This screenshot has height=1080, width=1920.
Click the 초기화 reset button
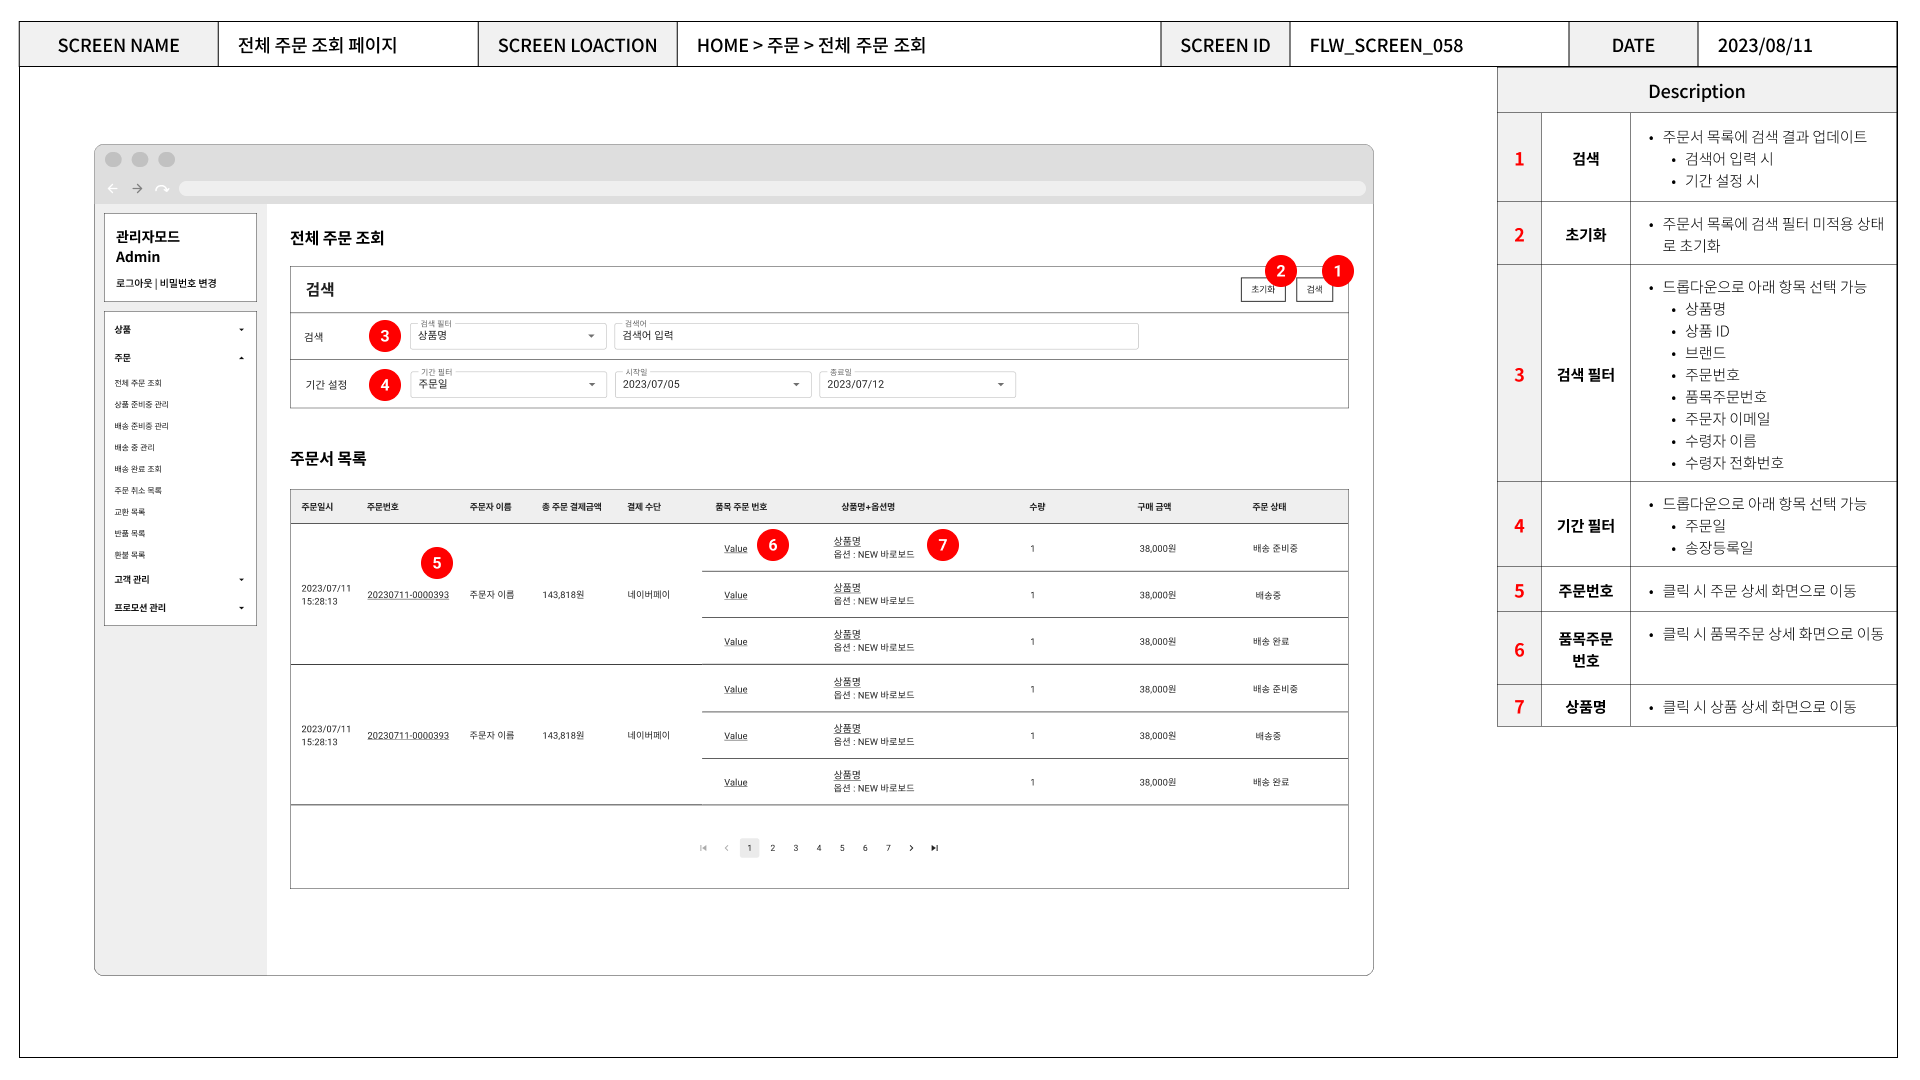coord(1263,290)
